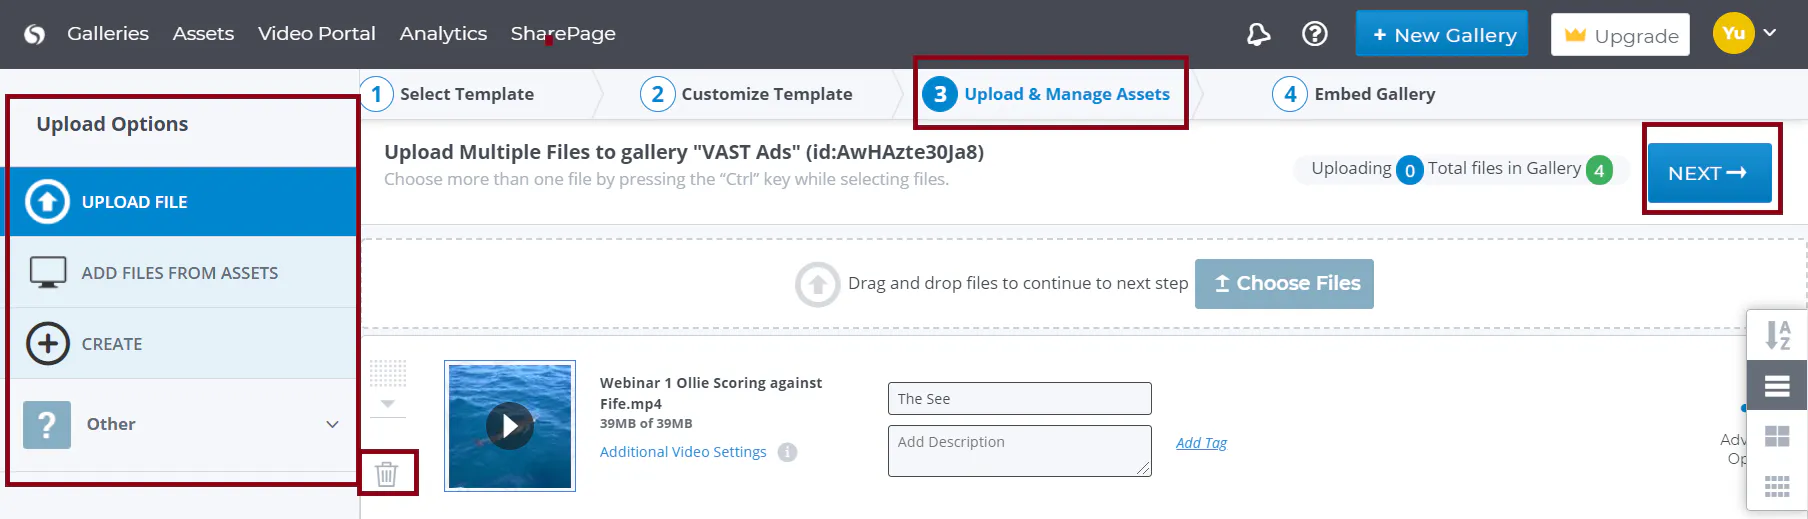This screenshot has height=519, width=1808.
Task: Click the drag handle grid icon
Action: pos(388,373)
